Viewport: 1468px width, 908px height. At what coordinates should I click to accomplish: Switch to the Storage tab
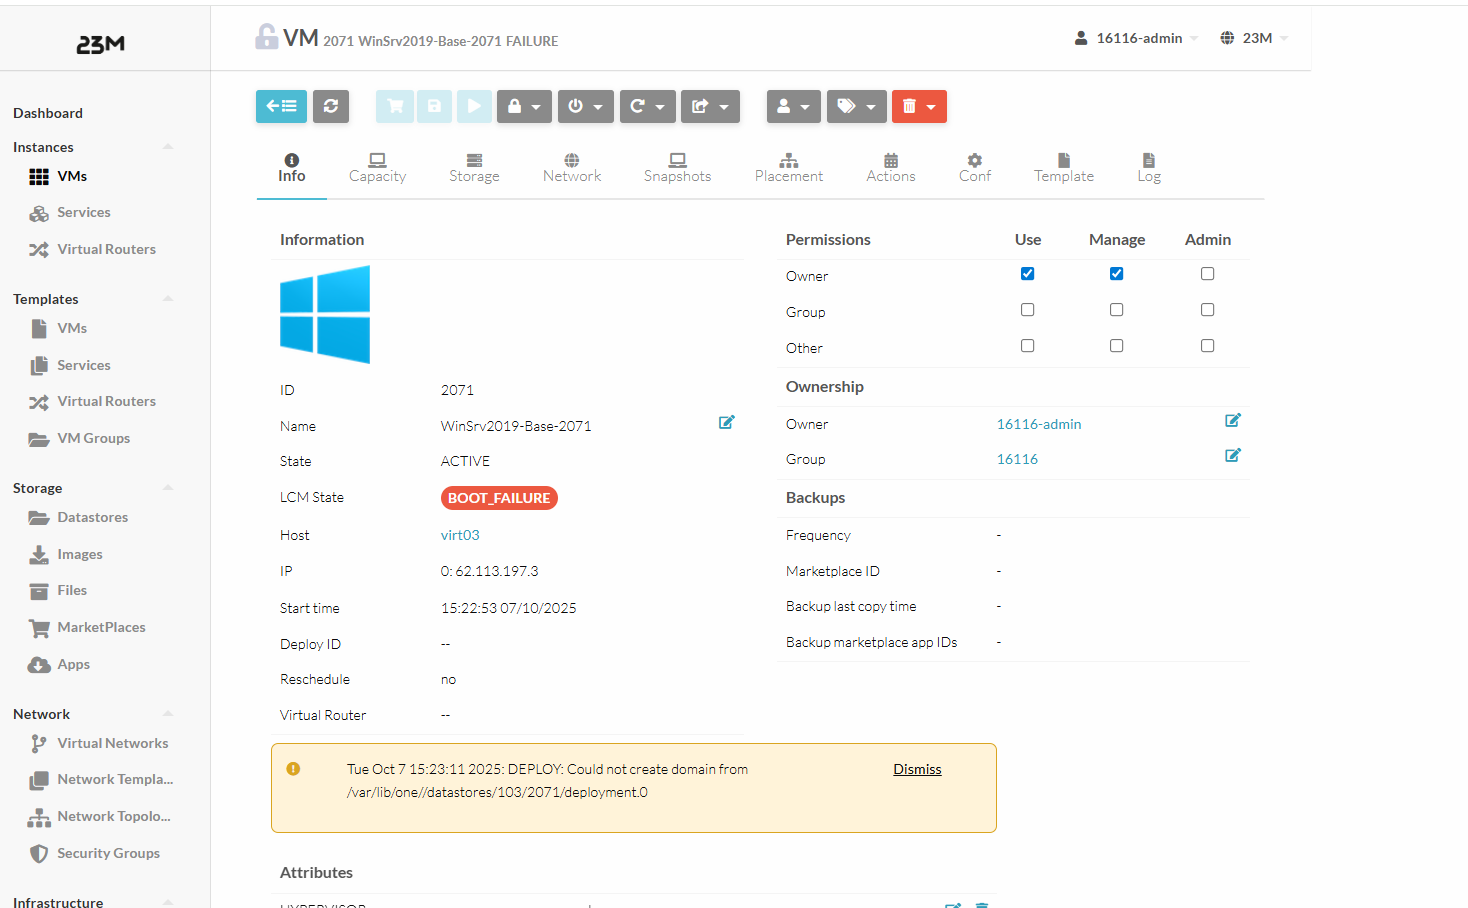point(474,167)
